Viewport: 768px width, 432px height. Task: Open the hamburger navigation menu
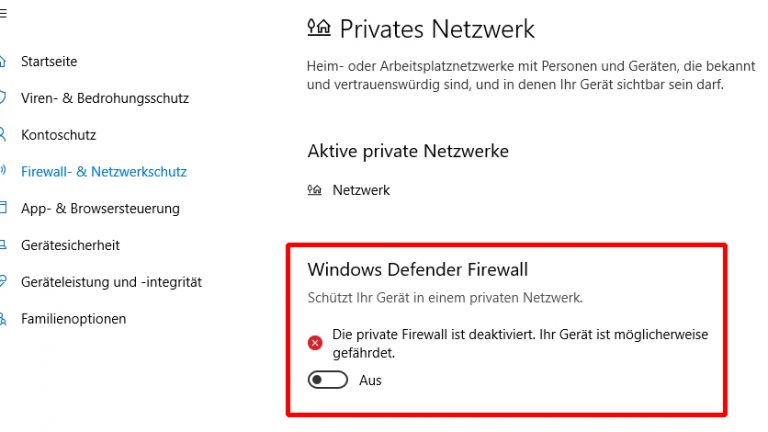tap(3, 12)
